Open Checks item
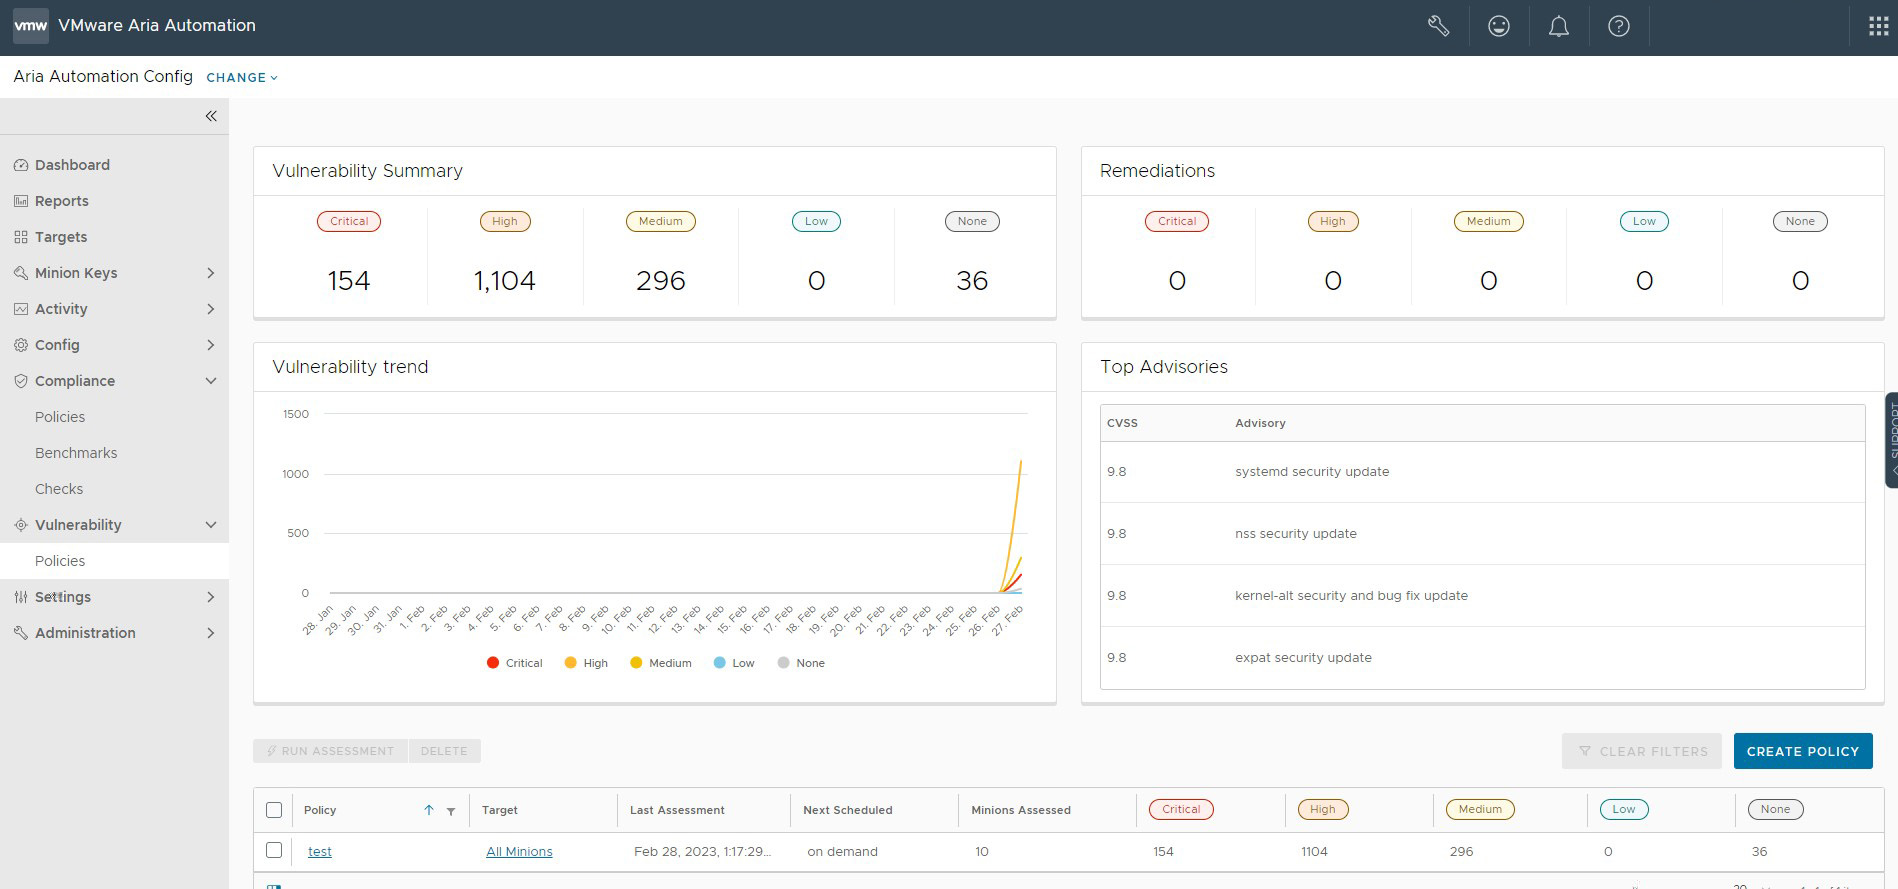 click(x=59, y=489)
